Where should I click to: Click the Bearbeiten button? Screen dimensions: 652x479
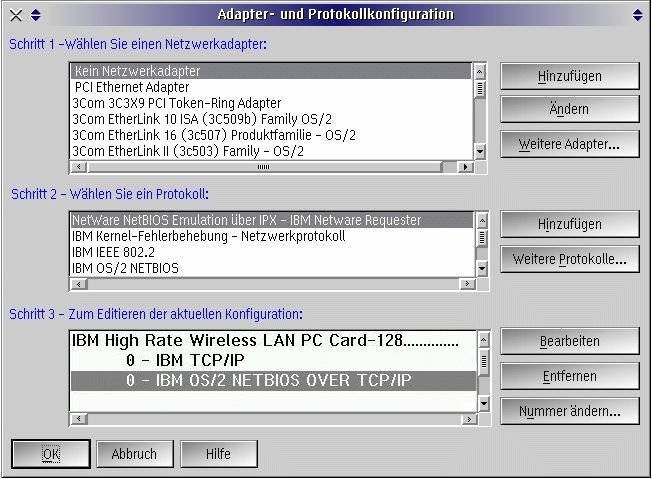(x=570, y=341)
